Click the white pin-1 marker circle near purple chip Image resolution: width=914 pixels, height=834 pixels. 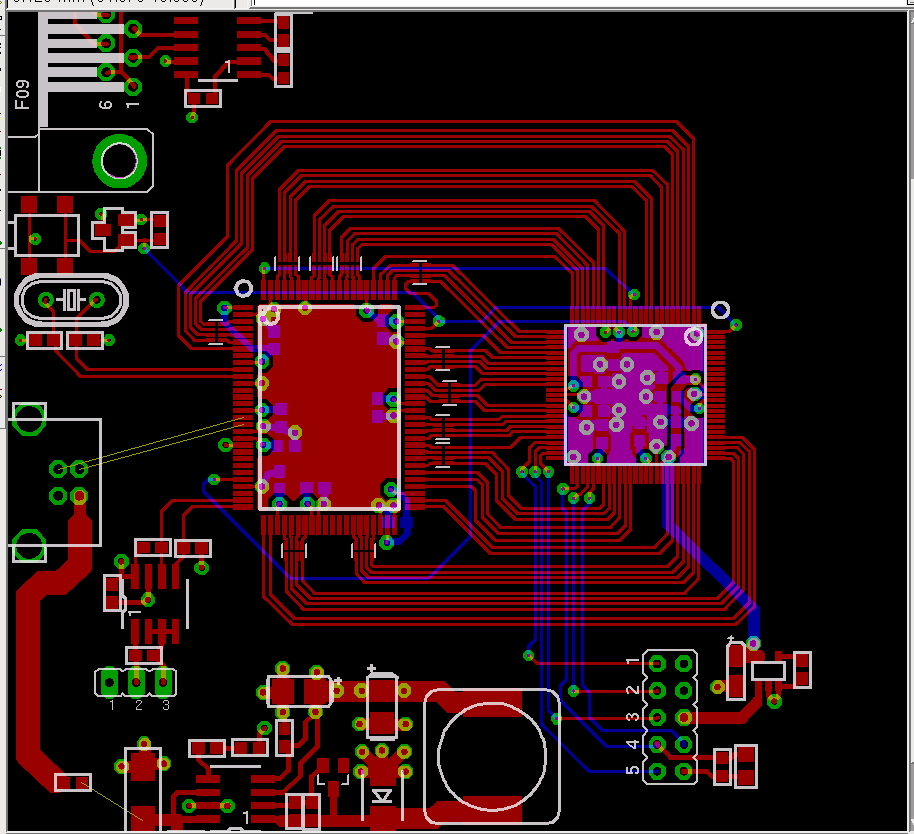(720, 309)
